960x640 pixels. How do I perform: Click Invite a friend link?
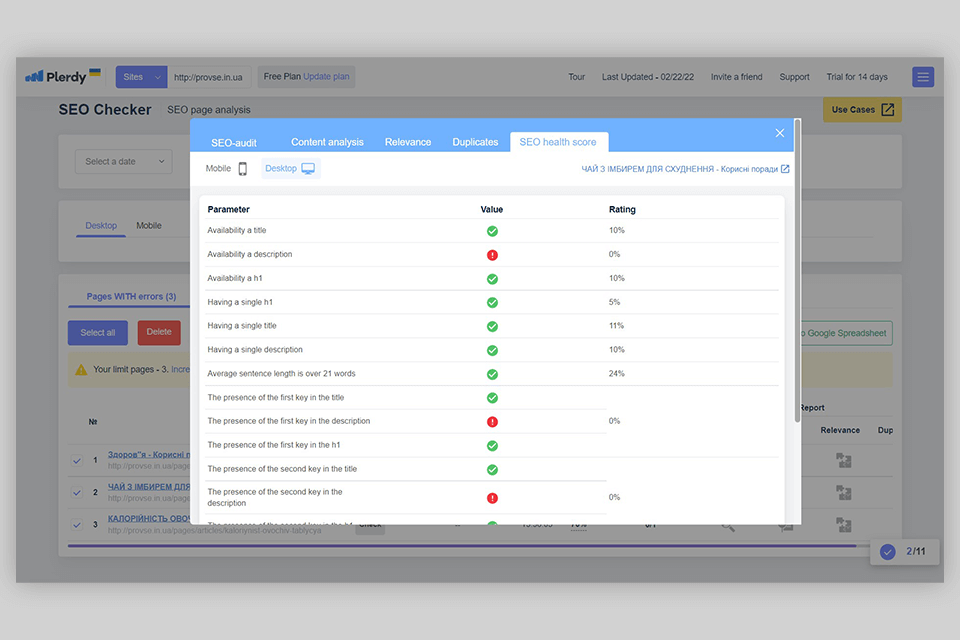[x=737, y=77]
